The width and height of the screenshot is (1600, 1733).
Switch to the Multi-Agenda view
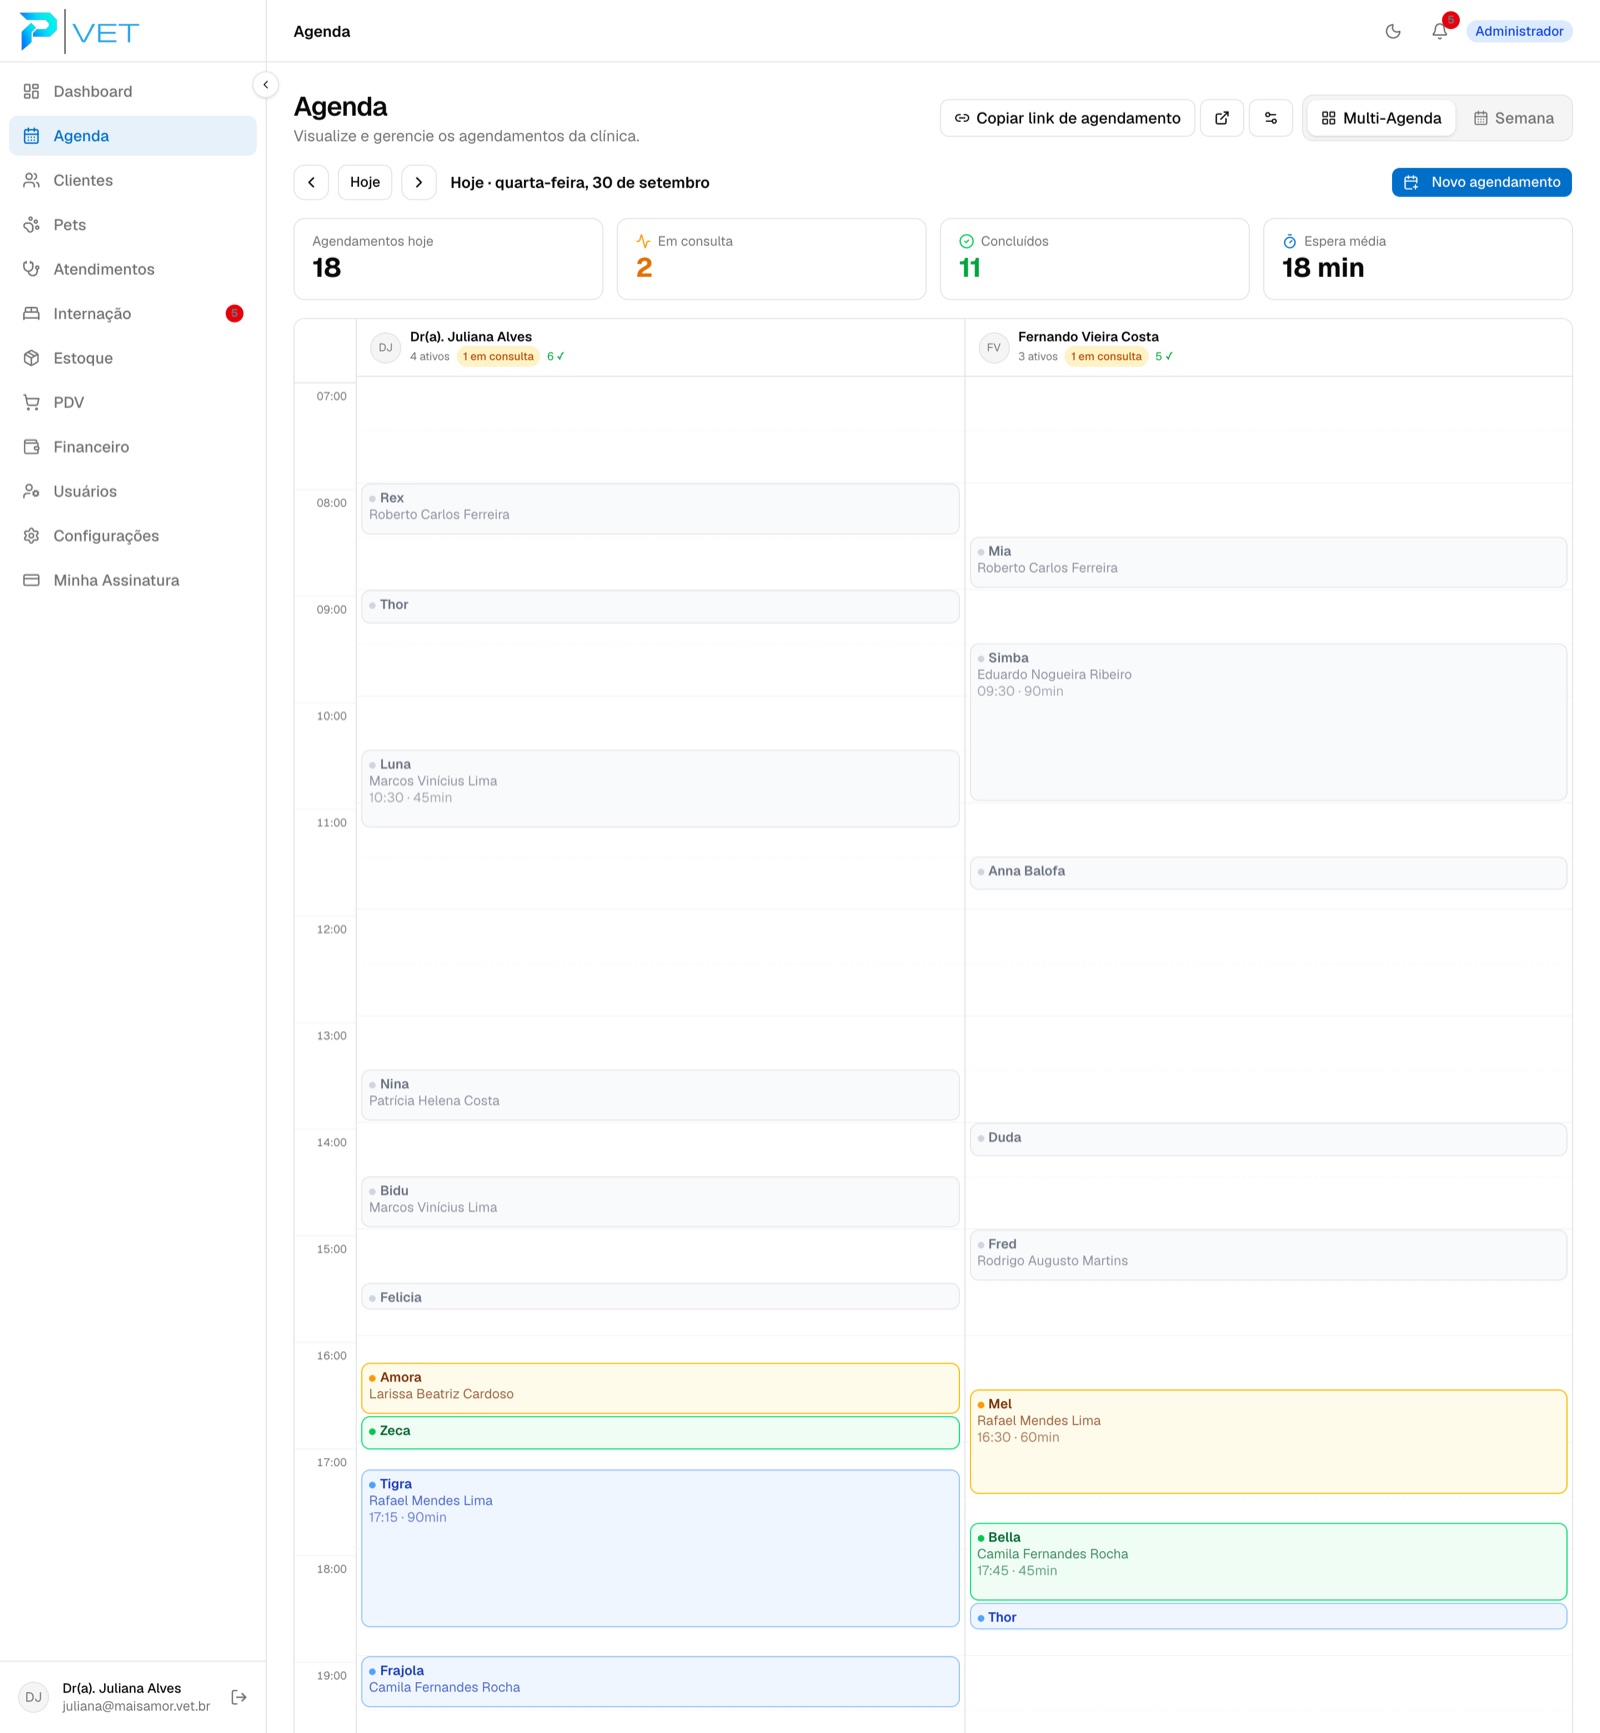coord(1381,118)
